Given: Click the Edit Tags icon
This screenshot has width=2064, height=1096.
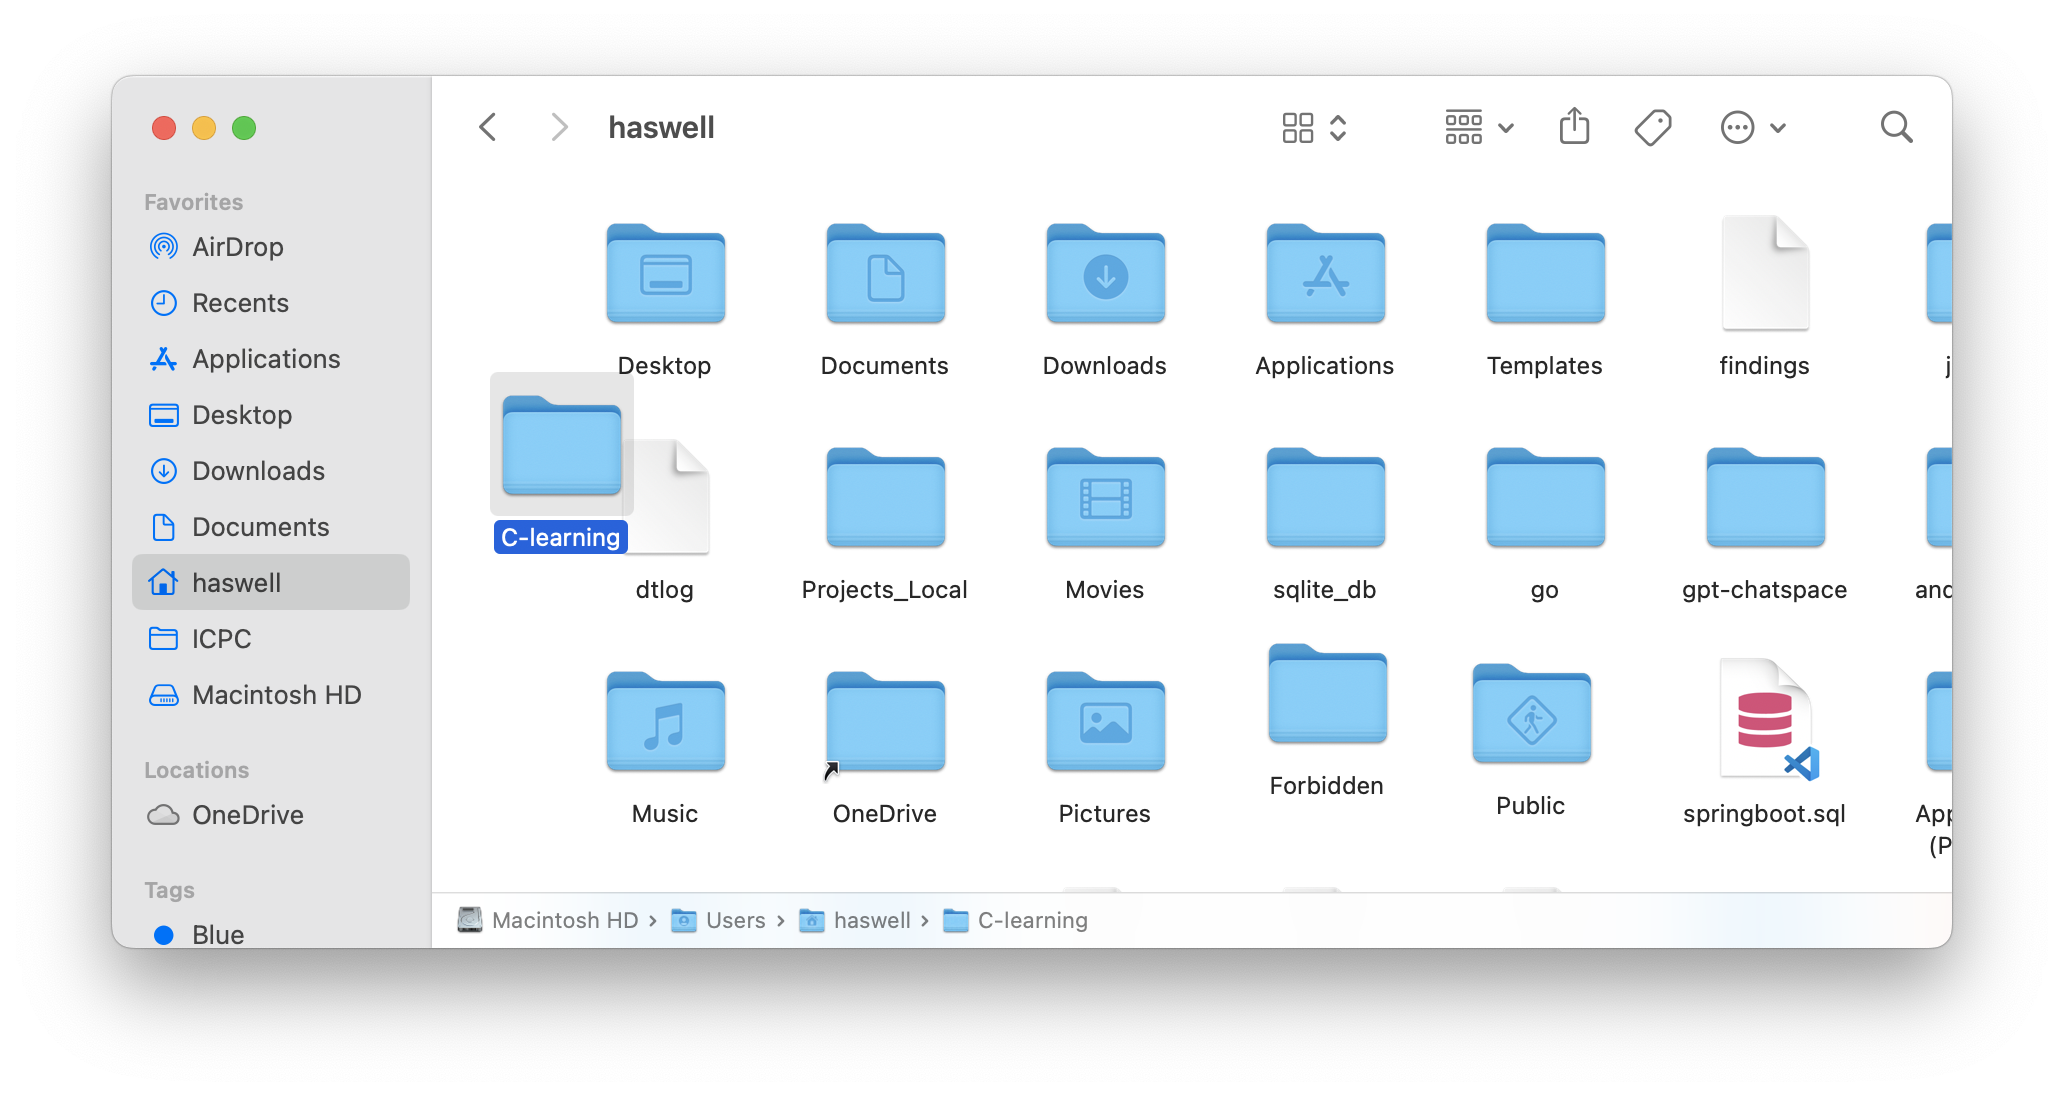Looking at the screenshot, I should coord(1652,127).
